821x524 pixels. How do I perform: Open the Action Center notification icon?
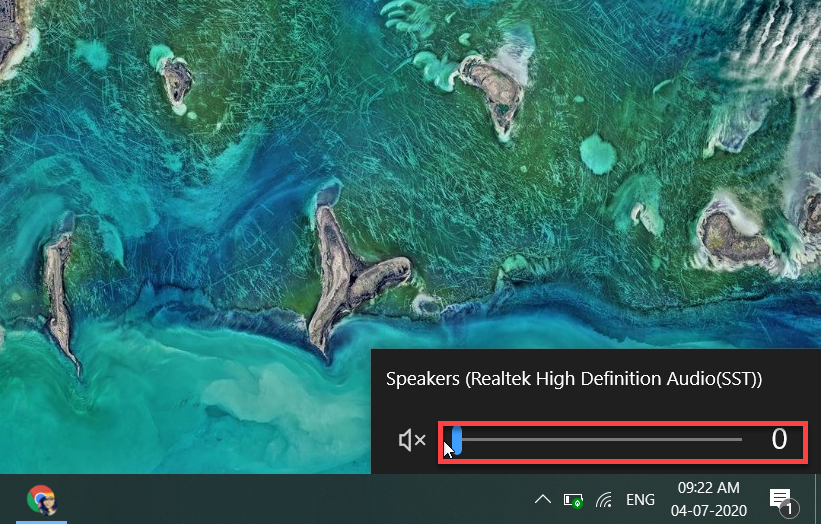coord(779,498)
